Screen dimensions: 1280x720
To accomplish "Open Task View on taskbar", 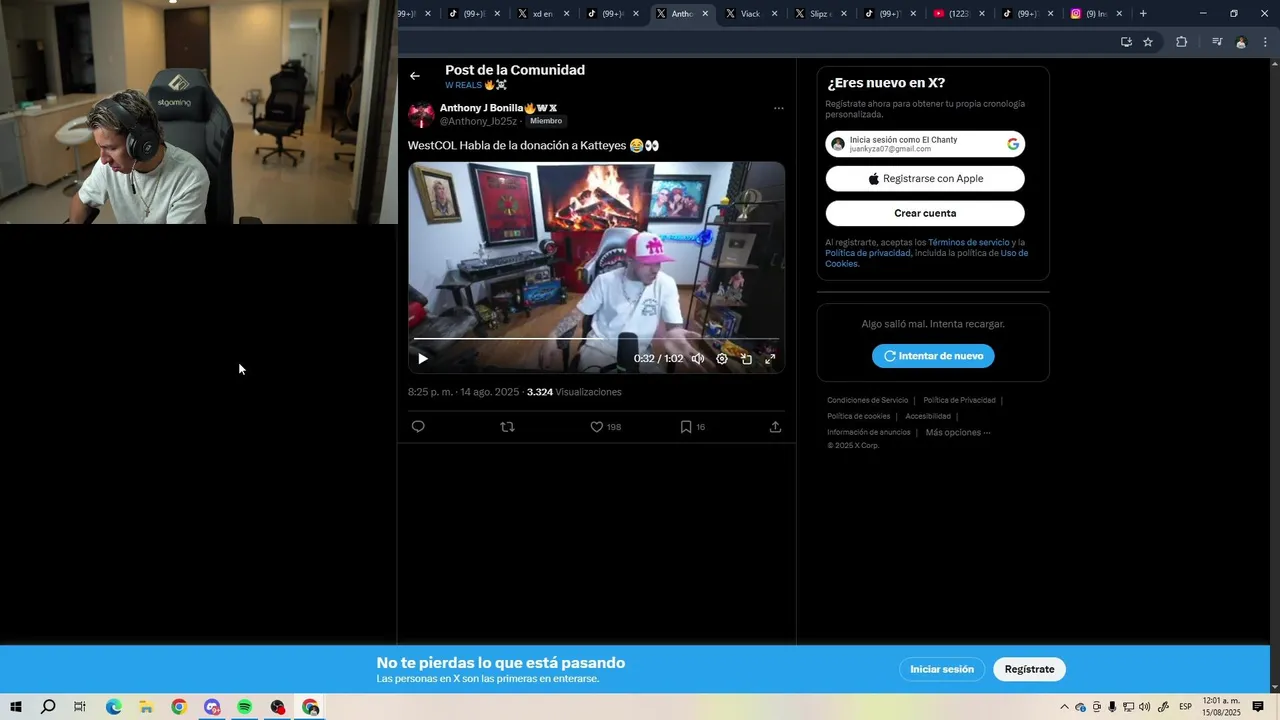I will (x=80, y=707).
